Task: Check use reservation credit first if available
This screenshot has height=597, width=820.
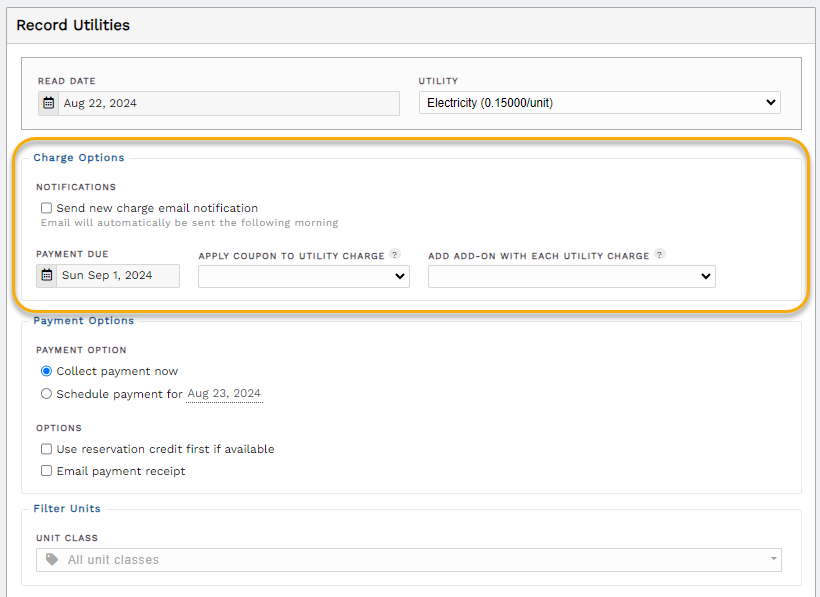Action: pos(45,449)
